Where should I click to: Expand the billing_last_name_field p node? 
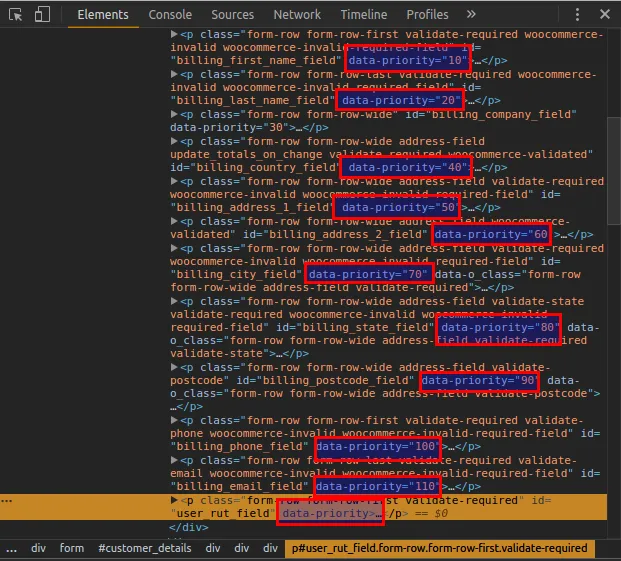(x=174, y=74)
